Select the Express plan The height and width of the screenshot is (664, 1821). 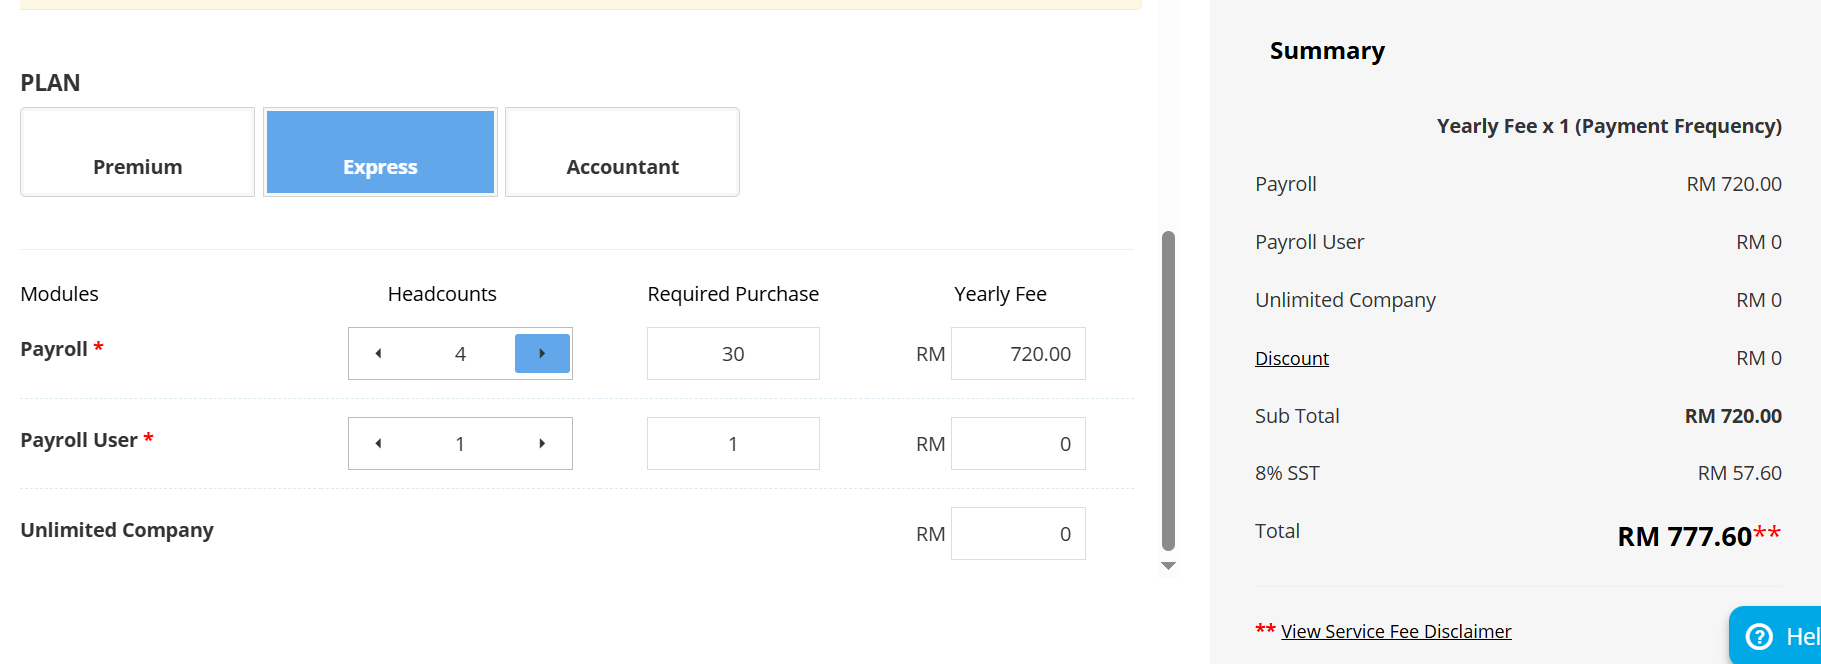[380, 153]
